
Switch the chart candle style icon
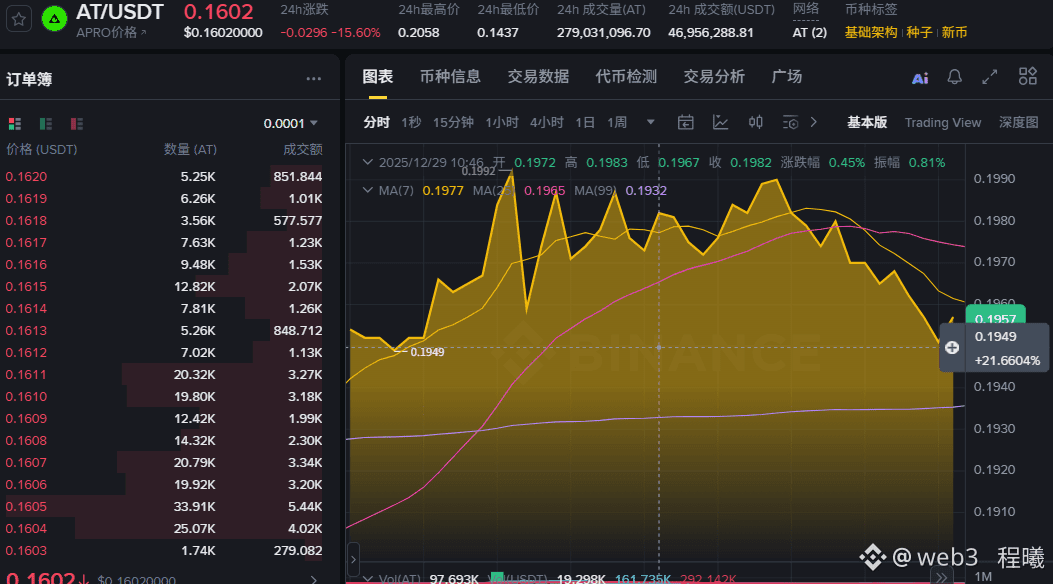pyautogui.click(x=756, y=122)
